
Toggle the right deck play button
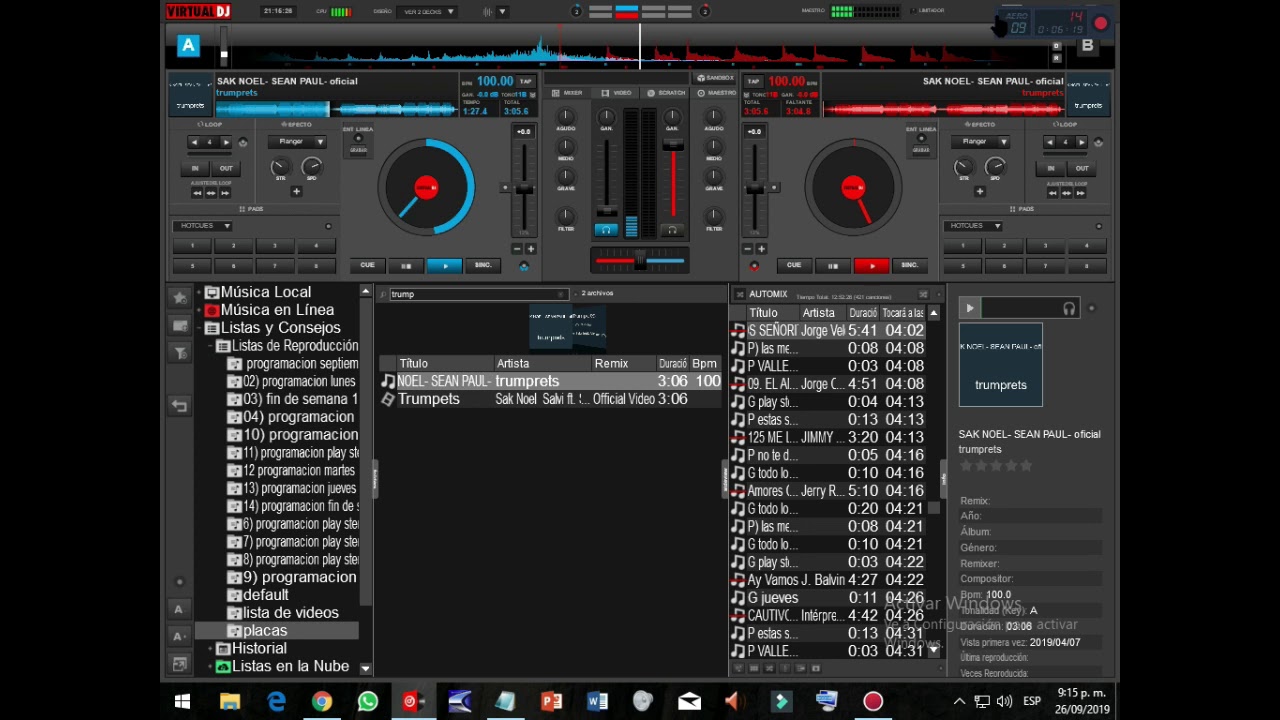(871, 266)
